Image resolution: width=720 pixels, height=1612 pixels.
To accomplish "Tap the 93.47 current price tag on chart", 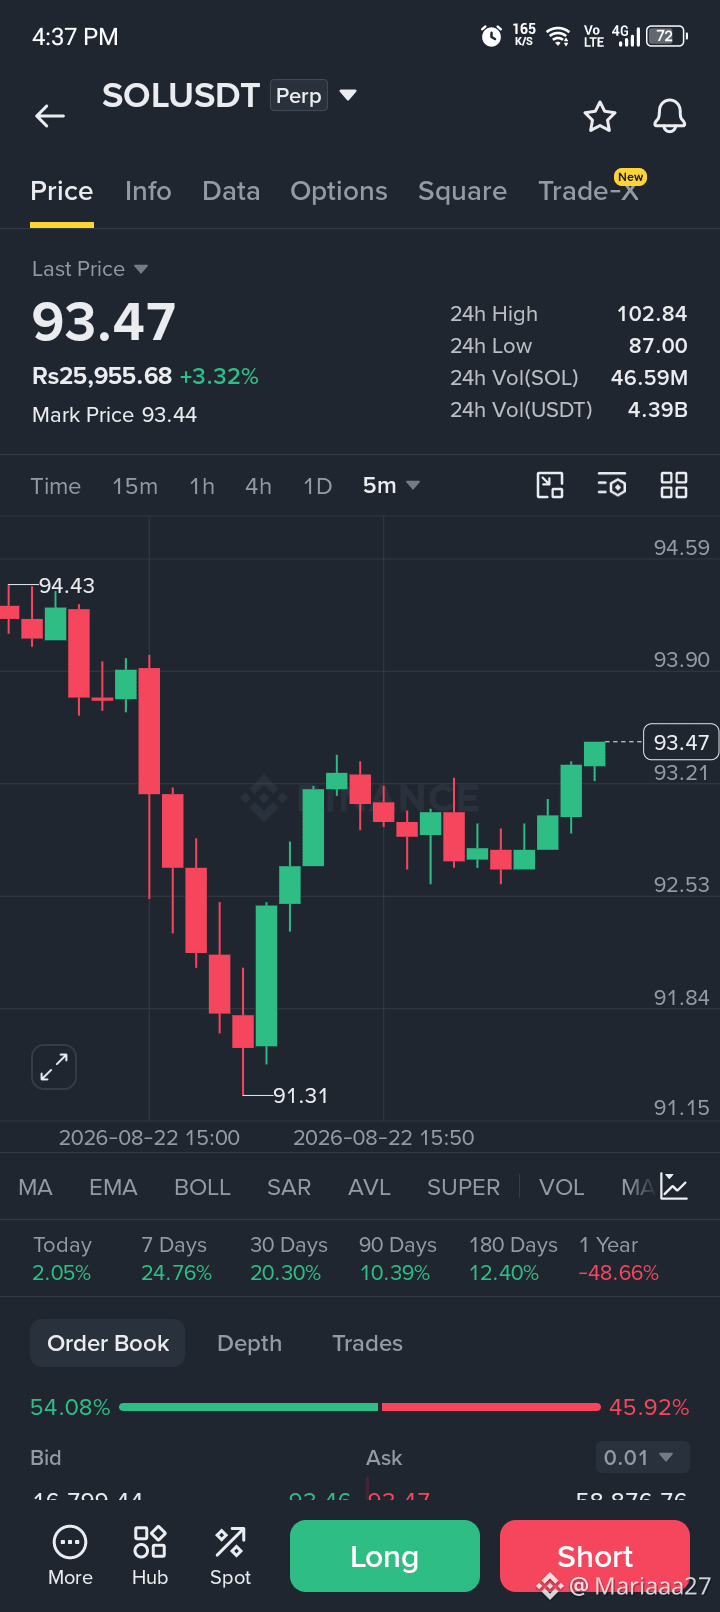I will tap(681, 742).
